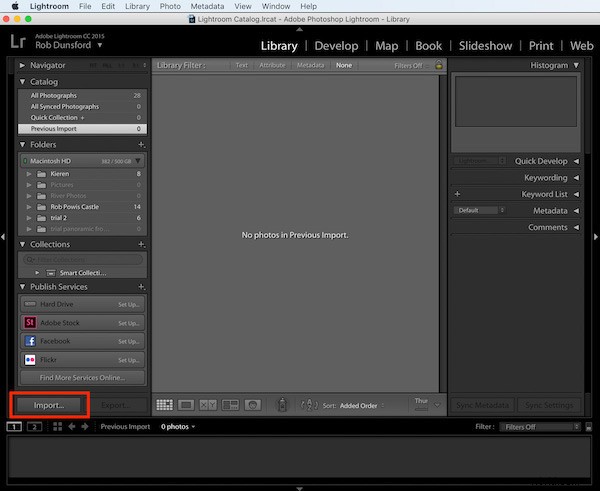Click the Import button
This screenshot has width=600, height=491.
click(x=49, y=405)
